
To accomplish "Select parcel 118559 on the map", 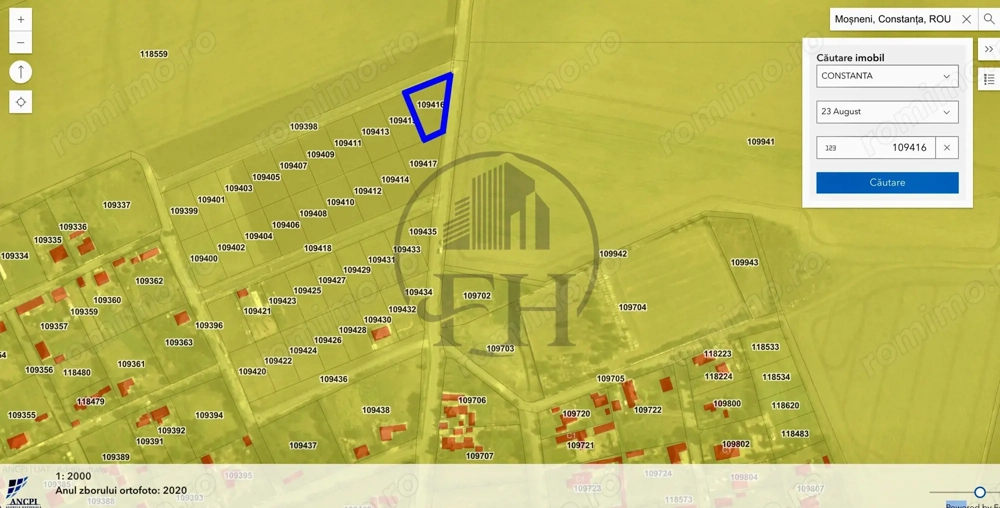I will click(154, 54).
